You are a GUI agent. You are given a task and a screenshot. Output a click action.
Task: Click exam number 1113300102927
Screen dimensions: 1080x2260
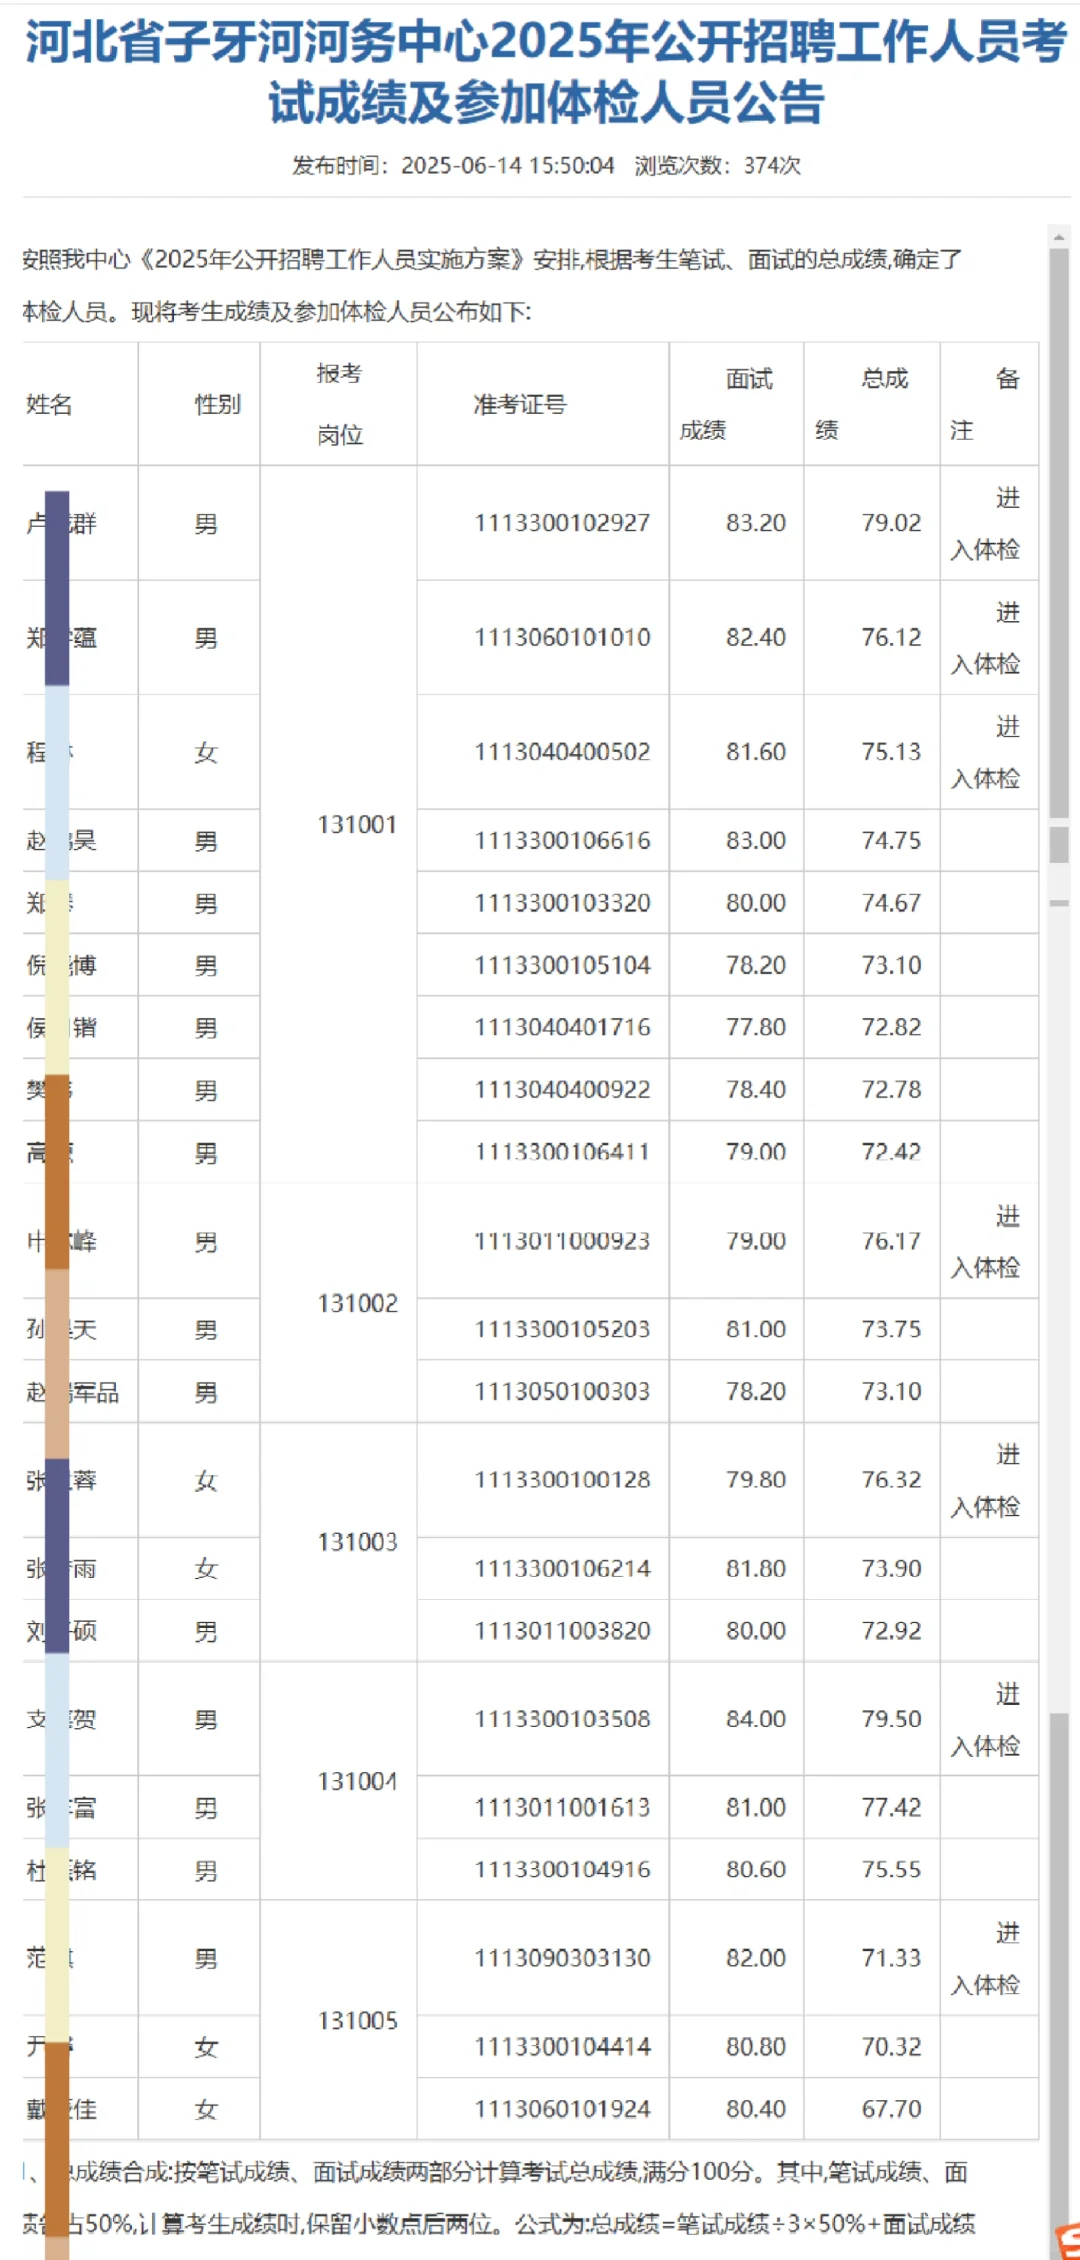click(562, 523)
